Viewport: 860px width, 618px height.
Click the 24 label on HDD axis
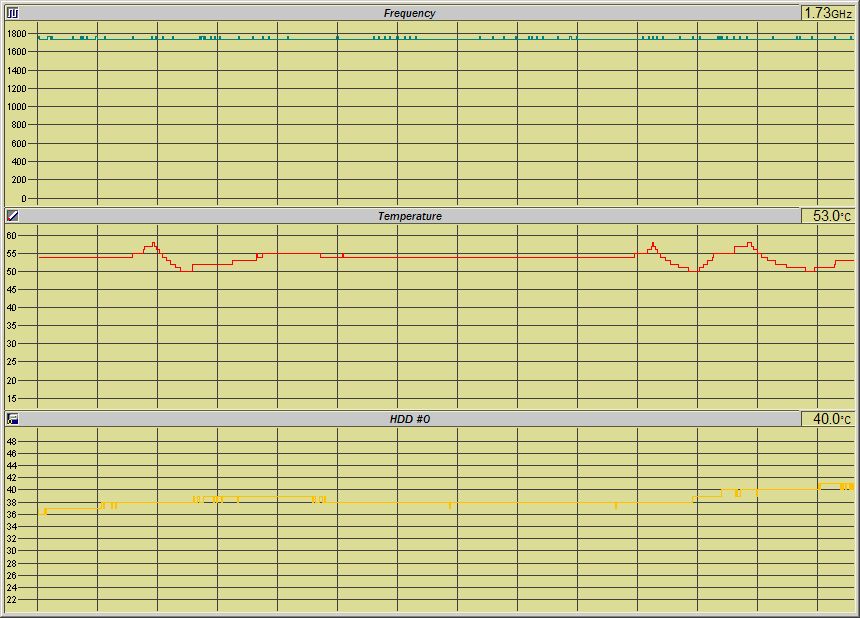[x=12, y=587]
